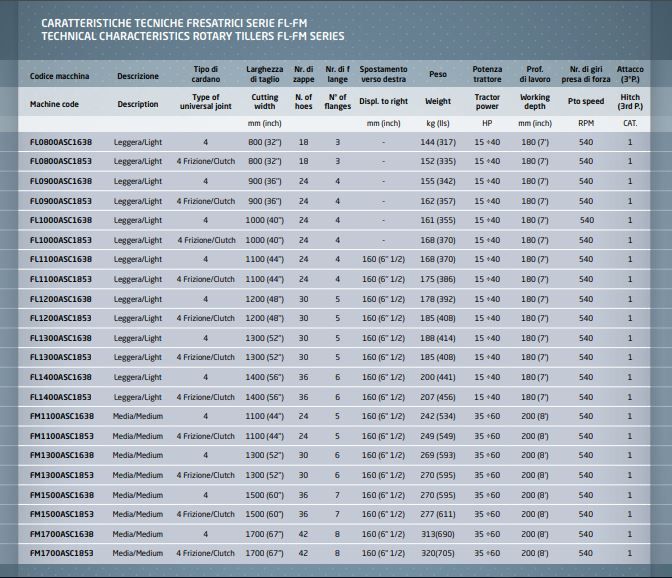672x578 pixels.
Task: Select the 'Machine code' header cell
Action: tap(54, 102)
